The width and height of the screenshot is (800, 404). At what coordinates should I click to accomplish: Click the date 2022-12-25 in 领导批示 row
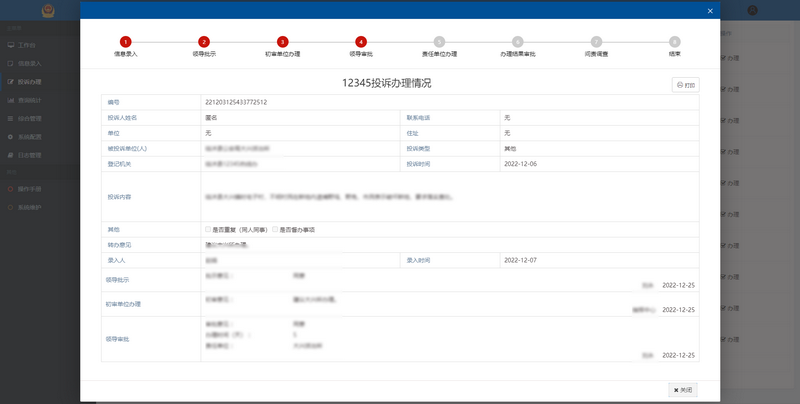[x=679, y=285]
